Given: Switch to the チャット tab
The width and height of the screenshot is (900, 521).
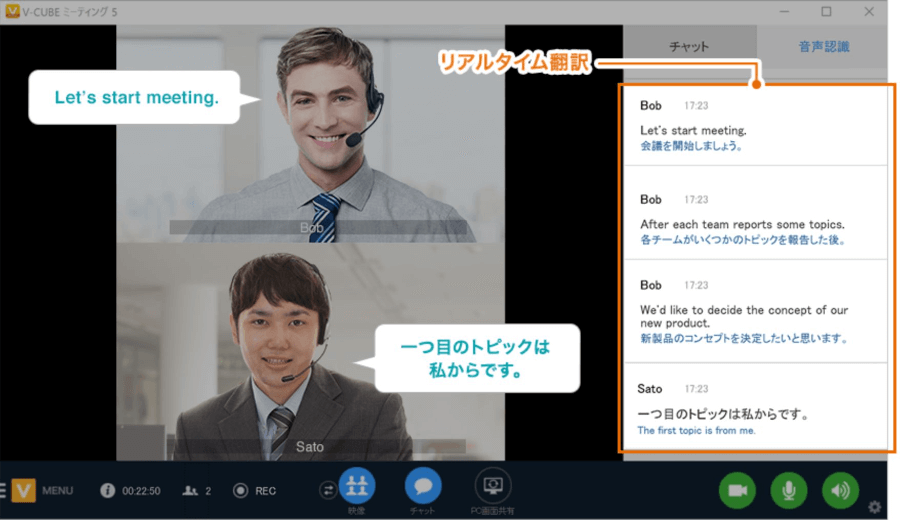Looking at the screenshot, I should click(x=689, y=46).
